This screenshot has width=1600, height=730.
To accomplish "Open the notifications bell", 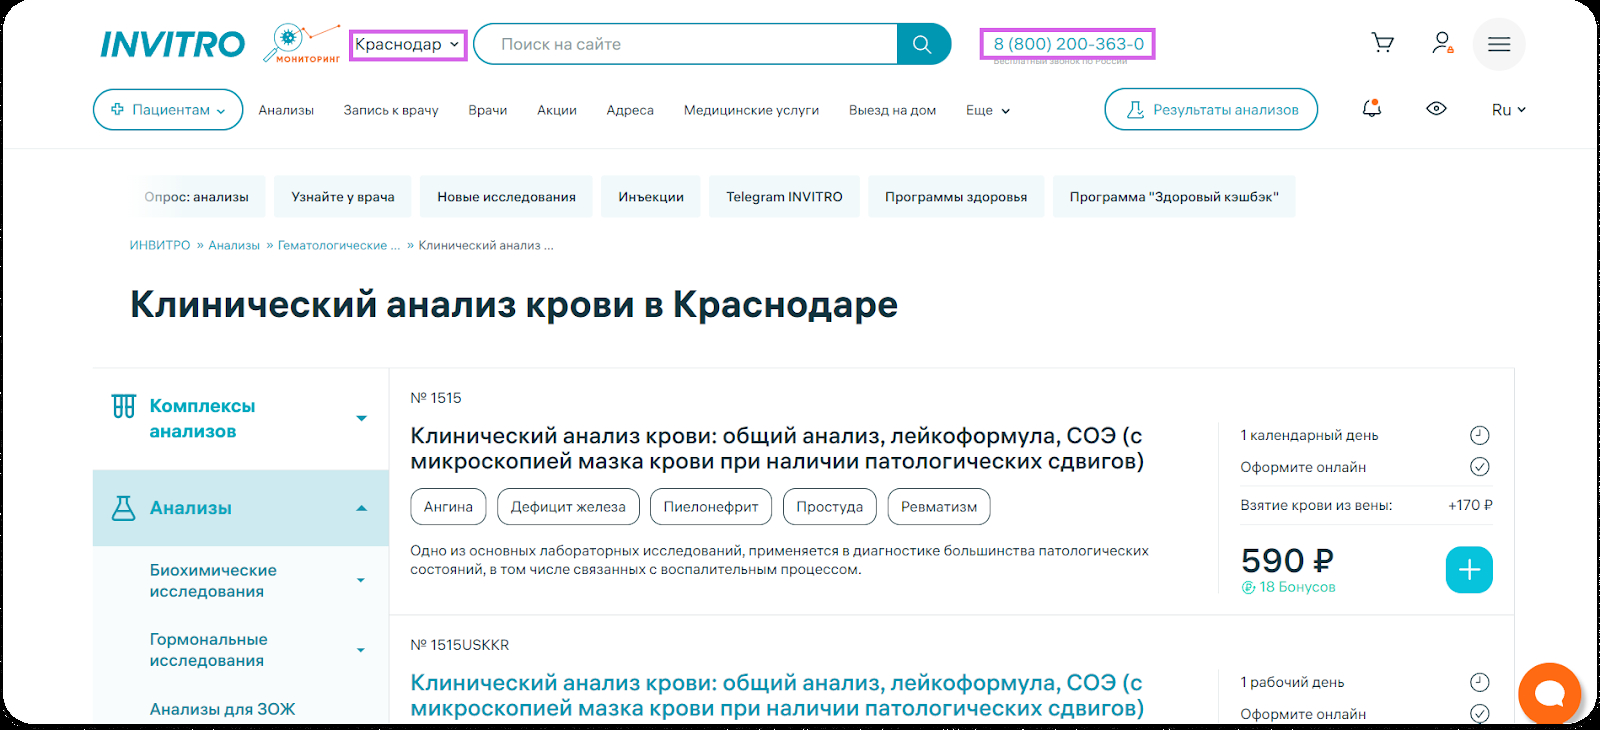I will coord(1372,108).
